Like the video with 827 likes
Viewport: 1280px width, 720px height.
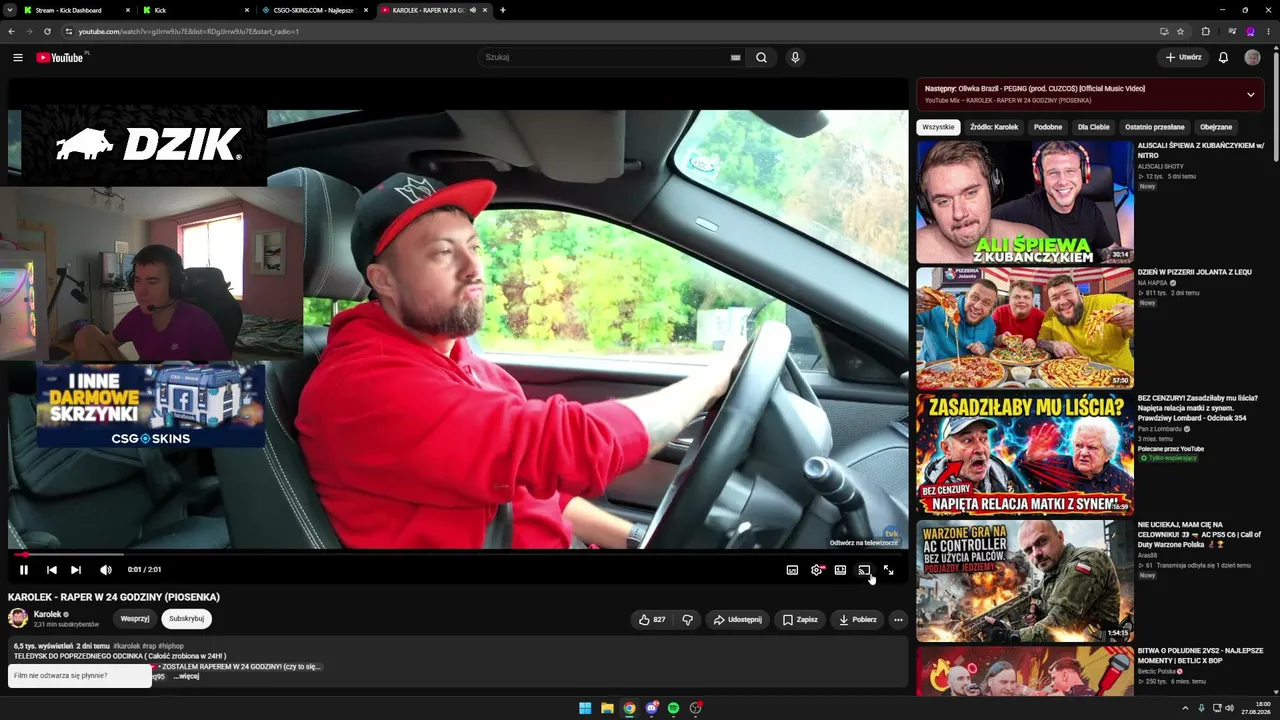pyautogui.click(x=652, y=620)
